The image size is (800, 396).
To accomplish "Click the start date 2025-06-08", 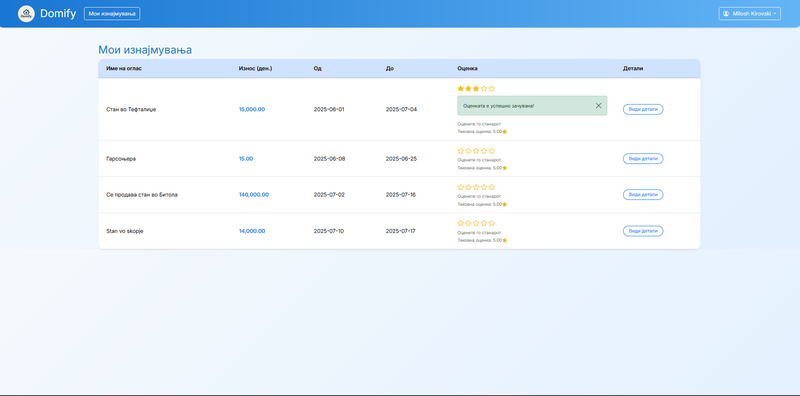I will coord(330,159).
